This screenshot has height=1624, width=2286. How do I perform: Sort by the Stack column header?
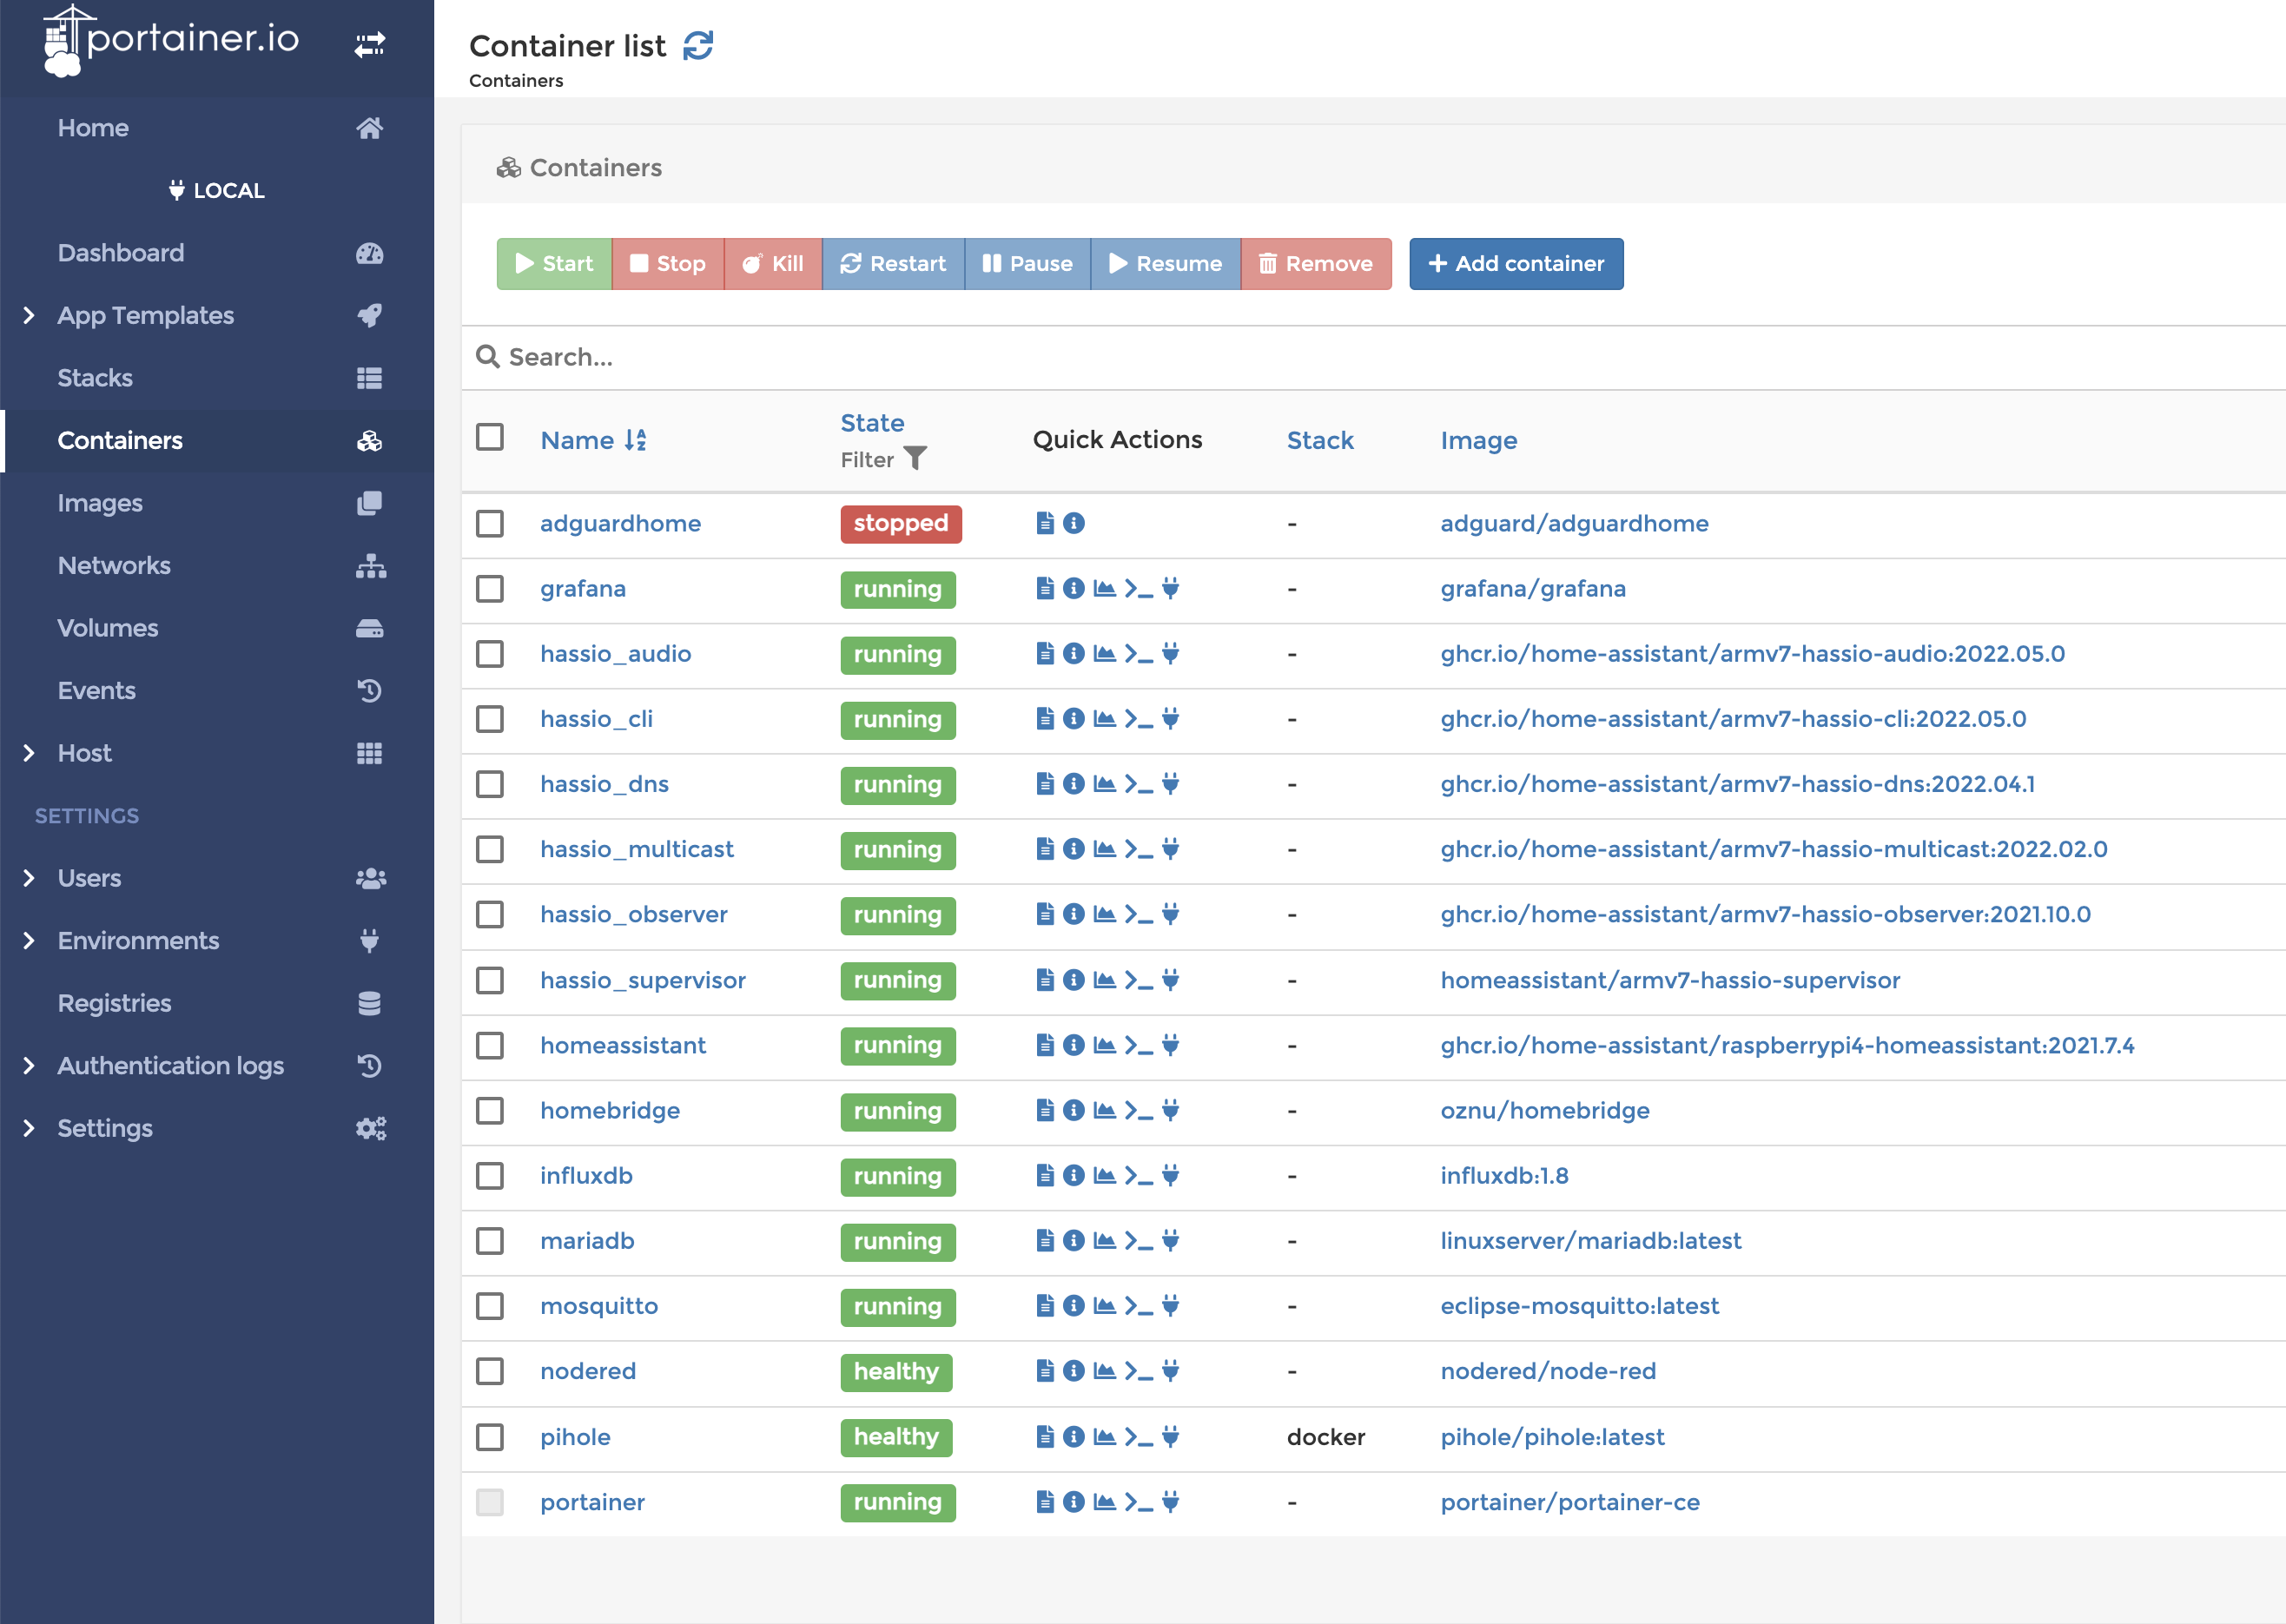[1320, 440]
